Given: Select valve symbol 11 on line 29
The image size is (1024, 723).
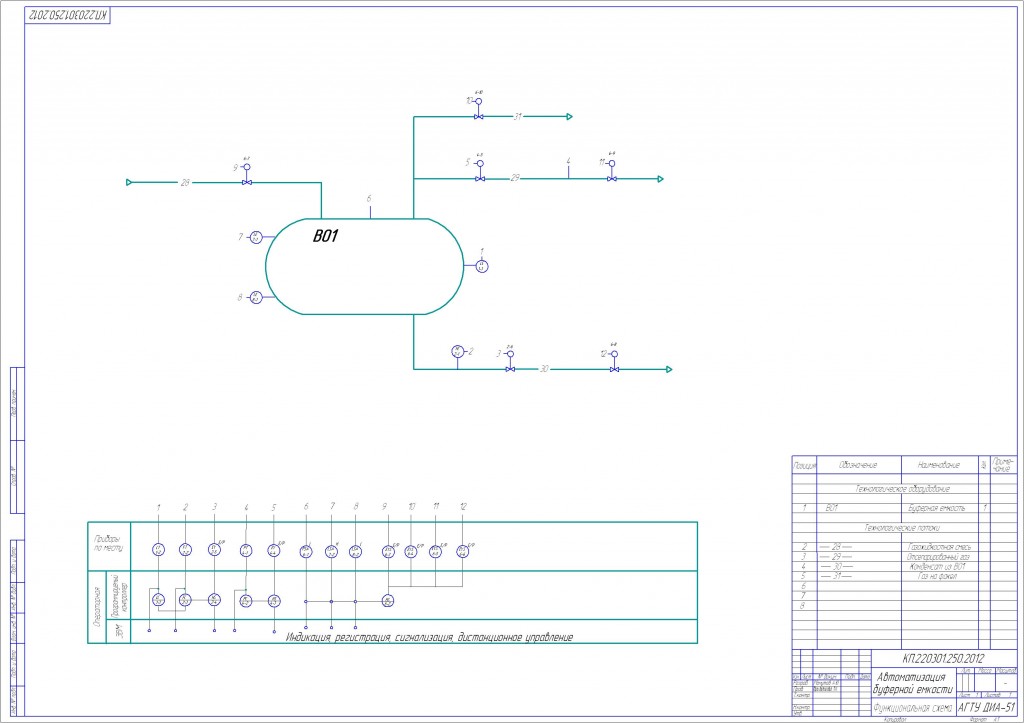Looking at the screenshot, I should click(612, 178).
